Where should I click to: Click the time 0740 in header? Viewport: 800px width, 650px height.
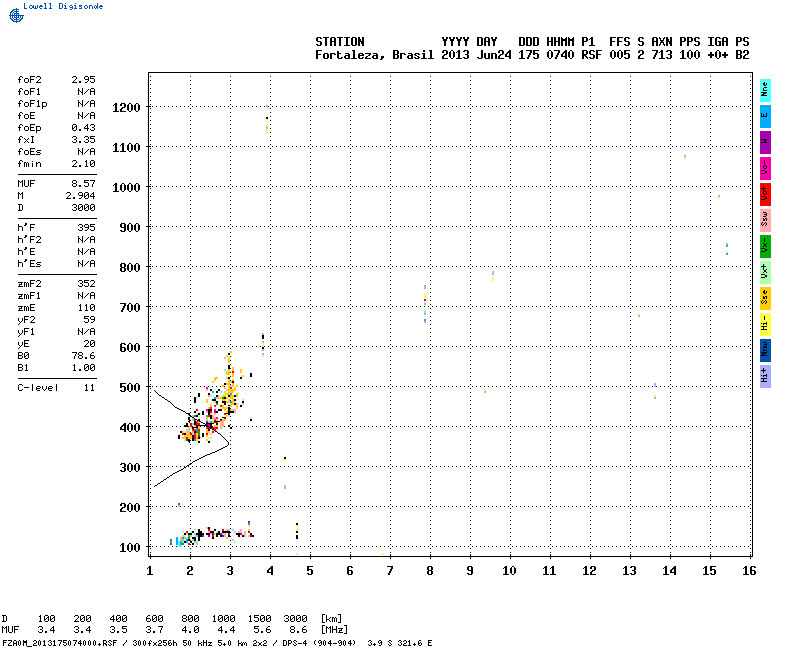560,55
